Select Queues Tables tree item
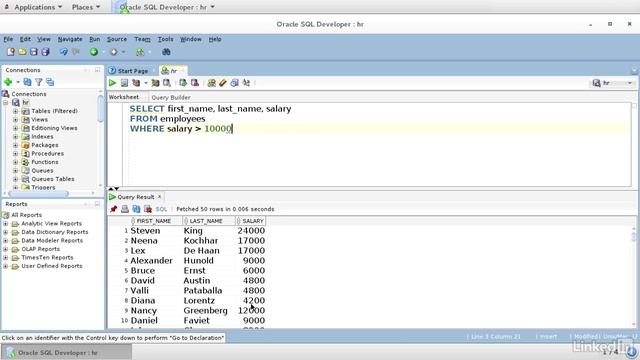The height and width of the screenshot is (360, 640). click(53, 179)
